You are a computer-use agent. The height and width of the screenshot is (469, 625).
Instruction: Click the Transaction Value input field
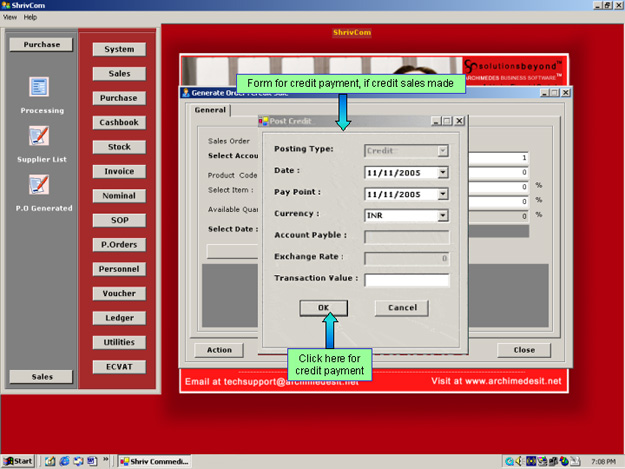pyautogui.click(x=406, y=279)
